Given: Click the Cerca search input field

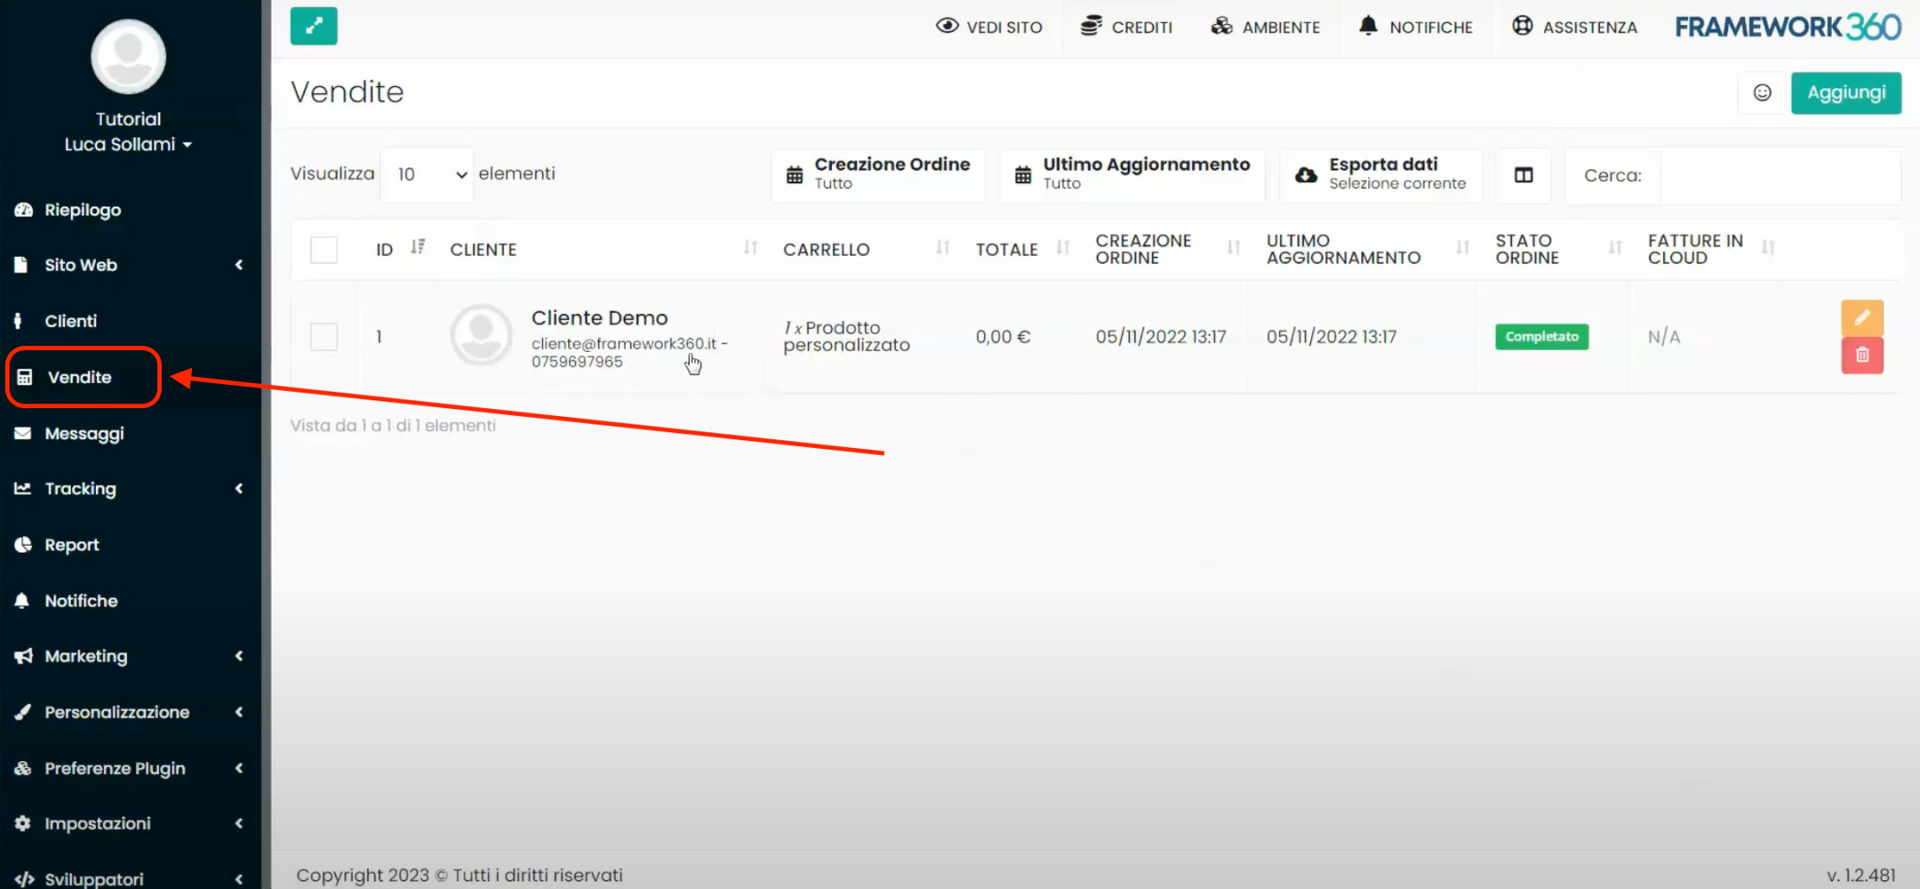Looking at the screenshot, I should (x=1778, y=176).
